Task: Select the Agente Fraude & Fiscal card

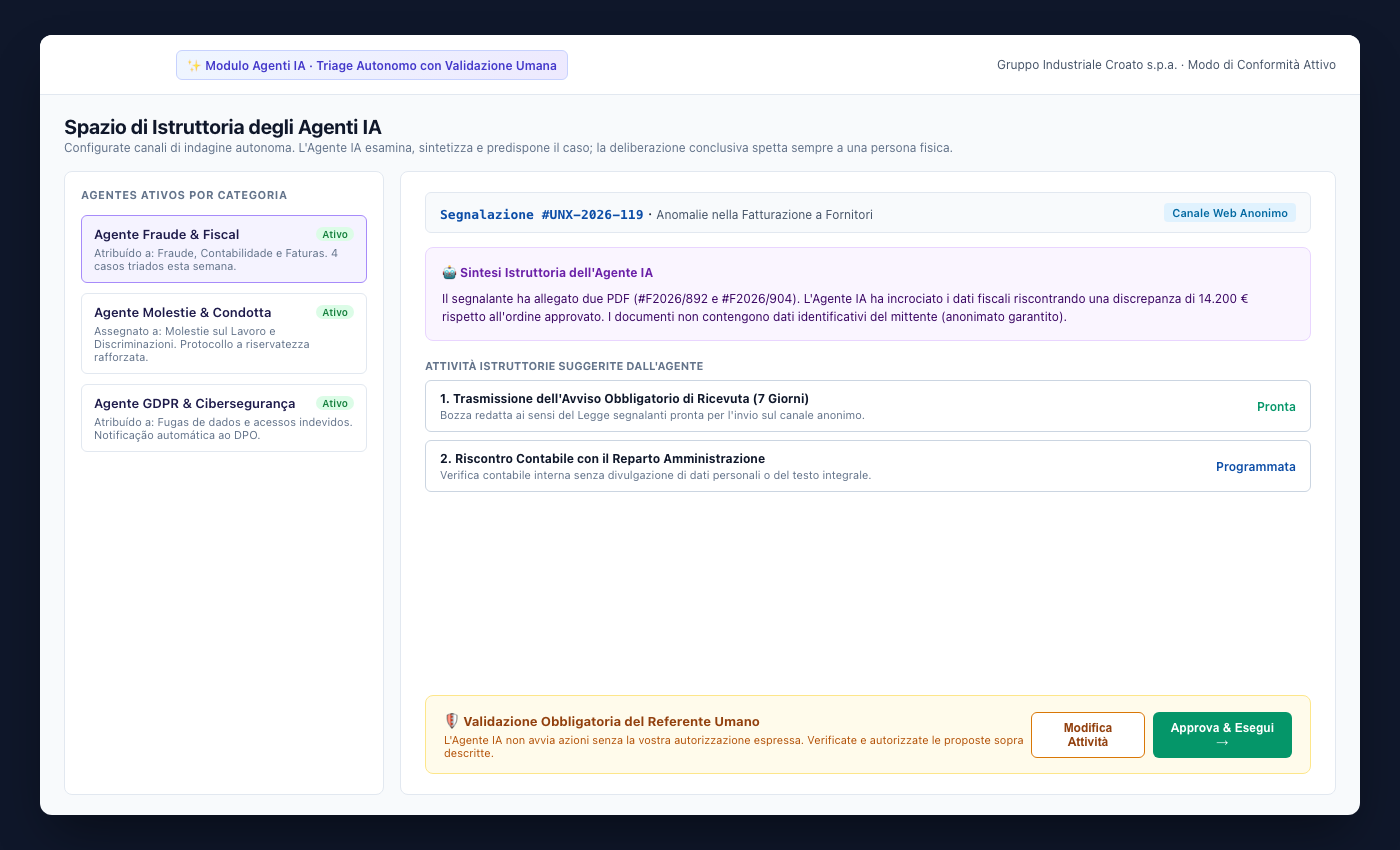Action: pyautogui.click(x=224, y=249)
